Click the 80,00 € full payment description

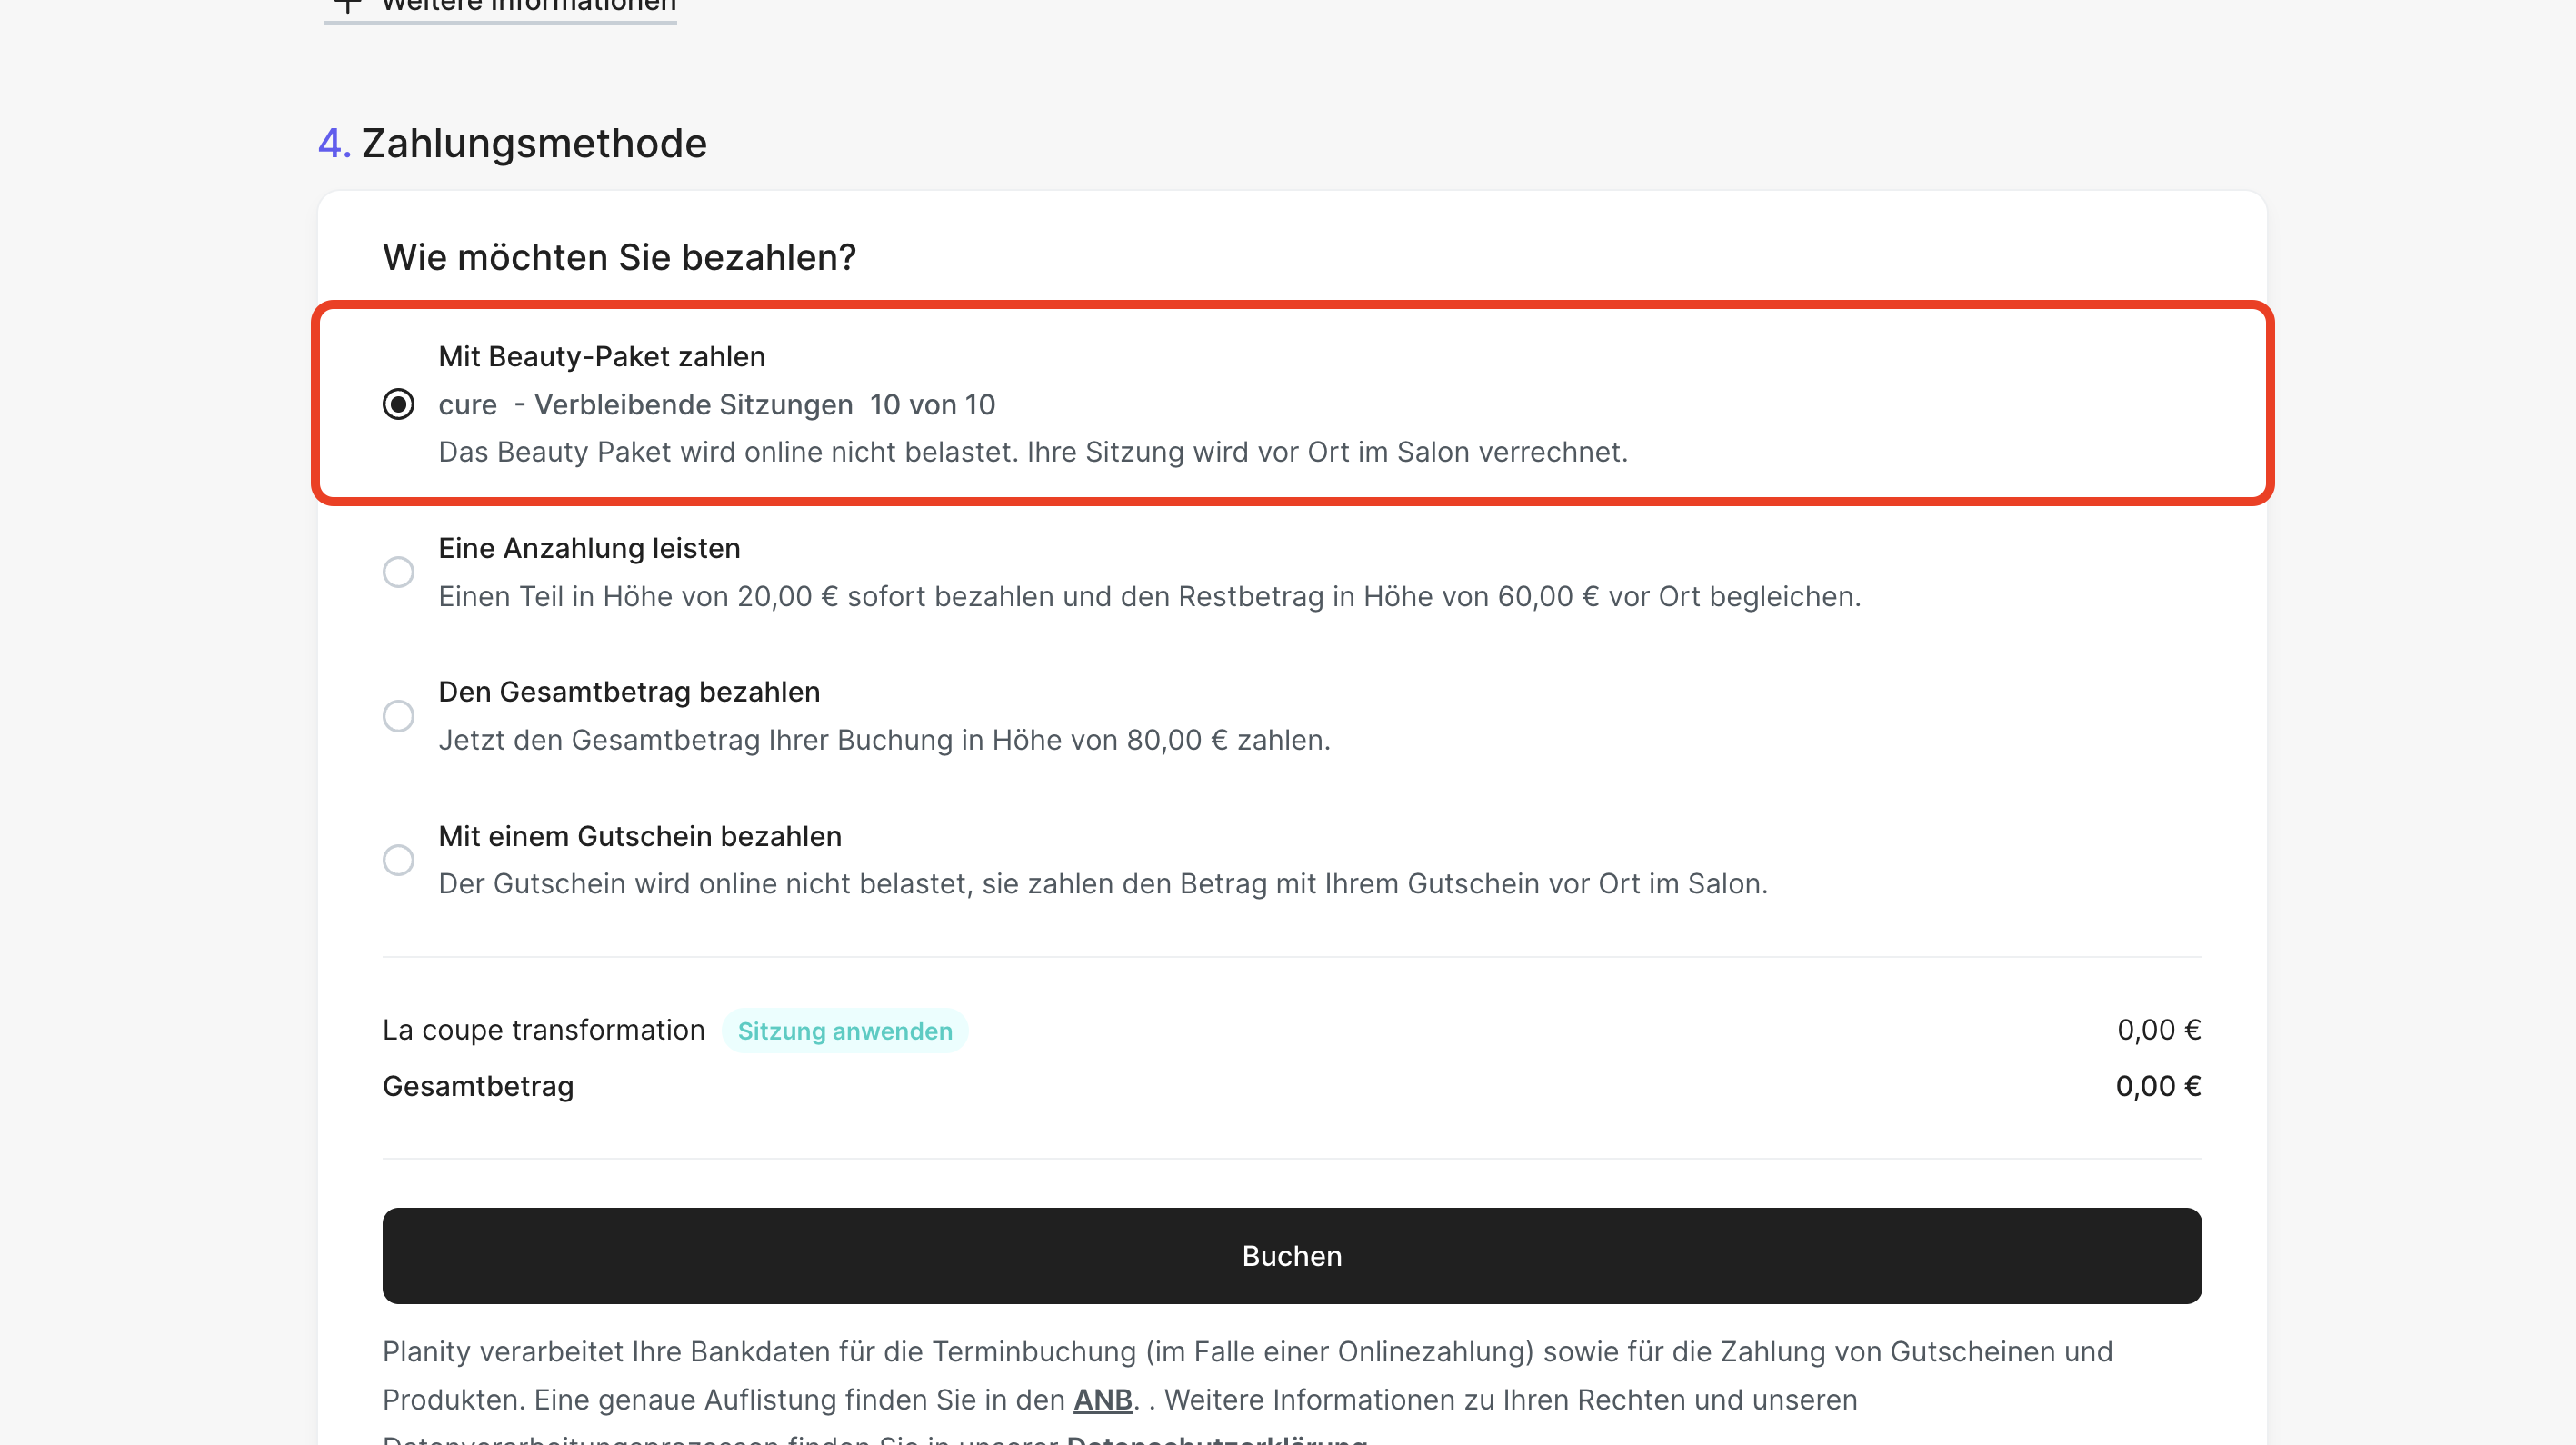[884, 740]
